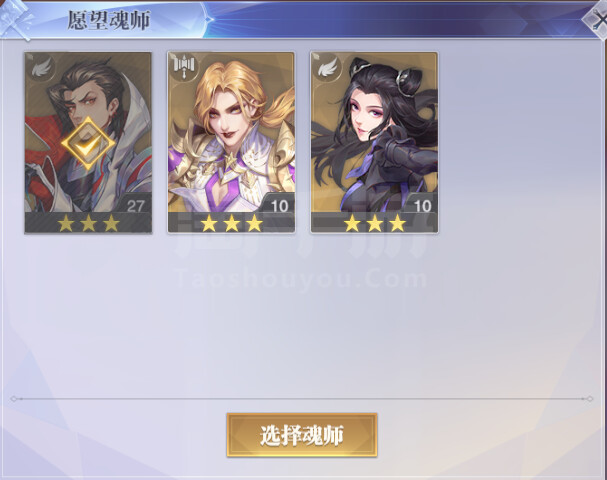Click the level 10 badge on the blonde card

(279, 206)
